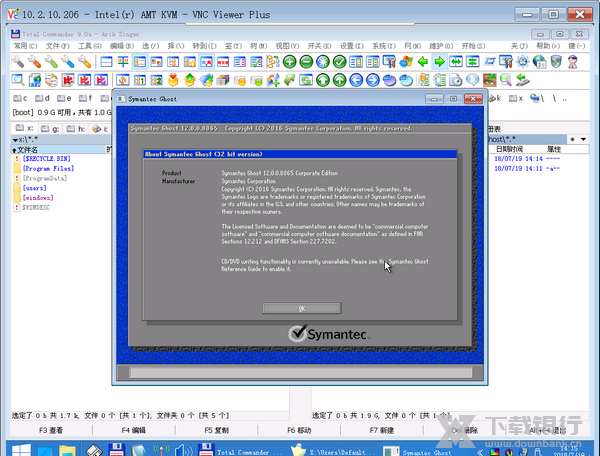
Task: Click the green 平 panel-layout toolbar icon
Action: tap(123, 62)
